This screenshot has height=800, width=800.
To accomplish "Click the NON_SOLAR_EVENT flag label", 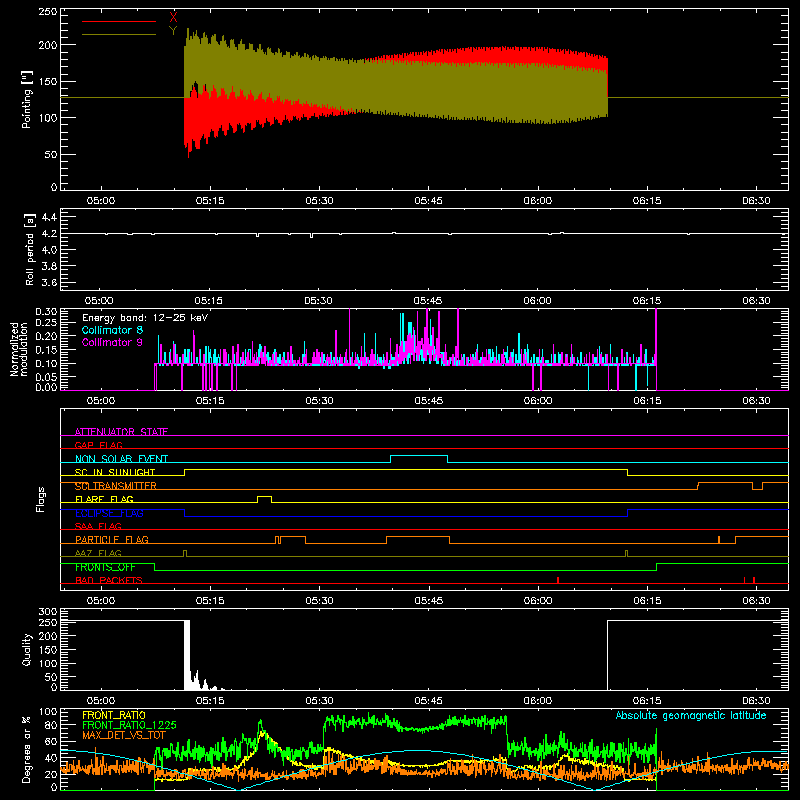I will point(121,459).
